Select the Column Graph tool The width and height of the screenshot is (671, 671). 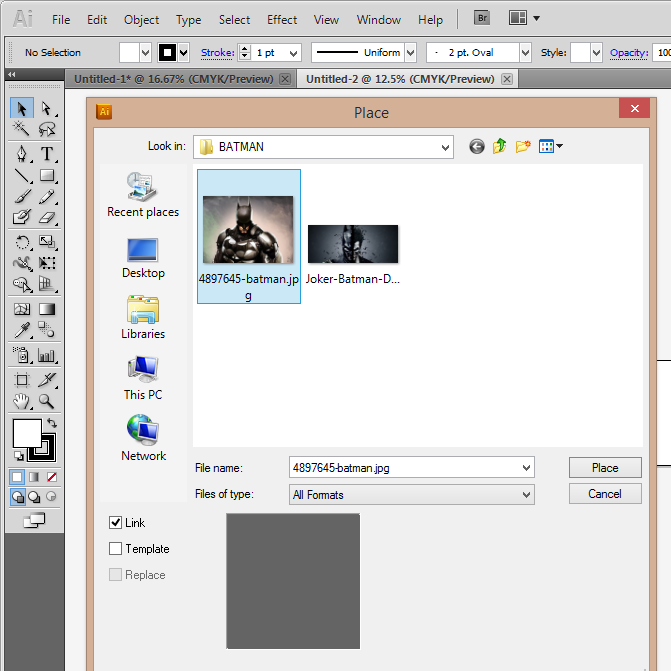click(47, 355)
